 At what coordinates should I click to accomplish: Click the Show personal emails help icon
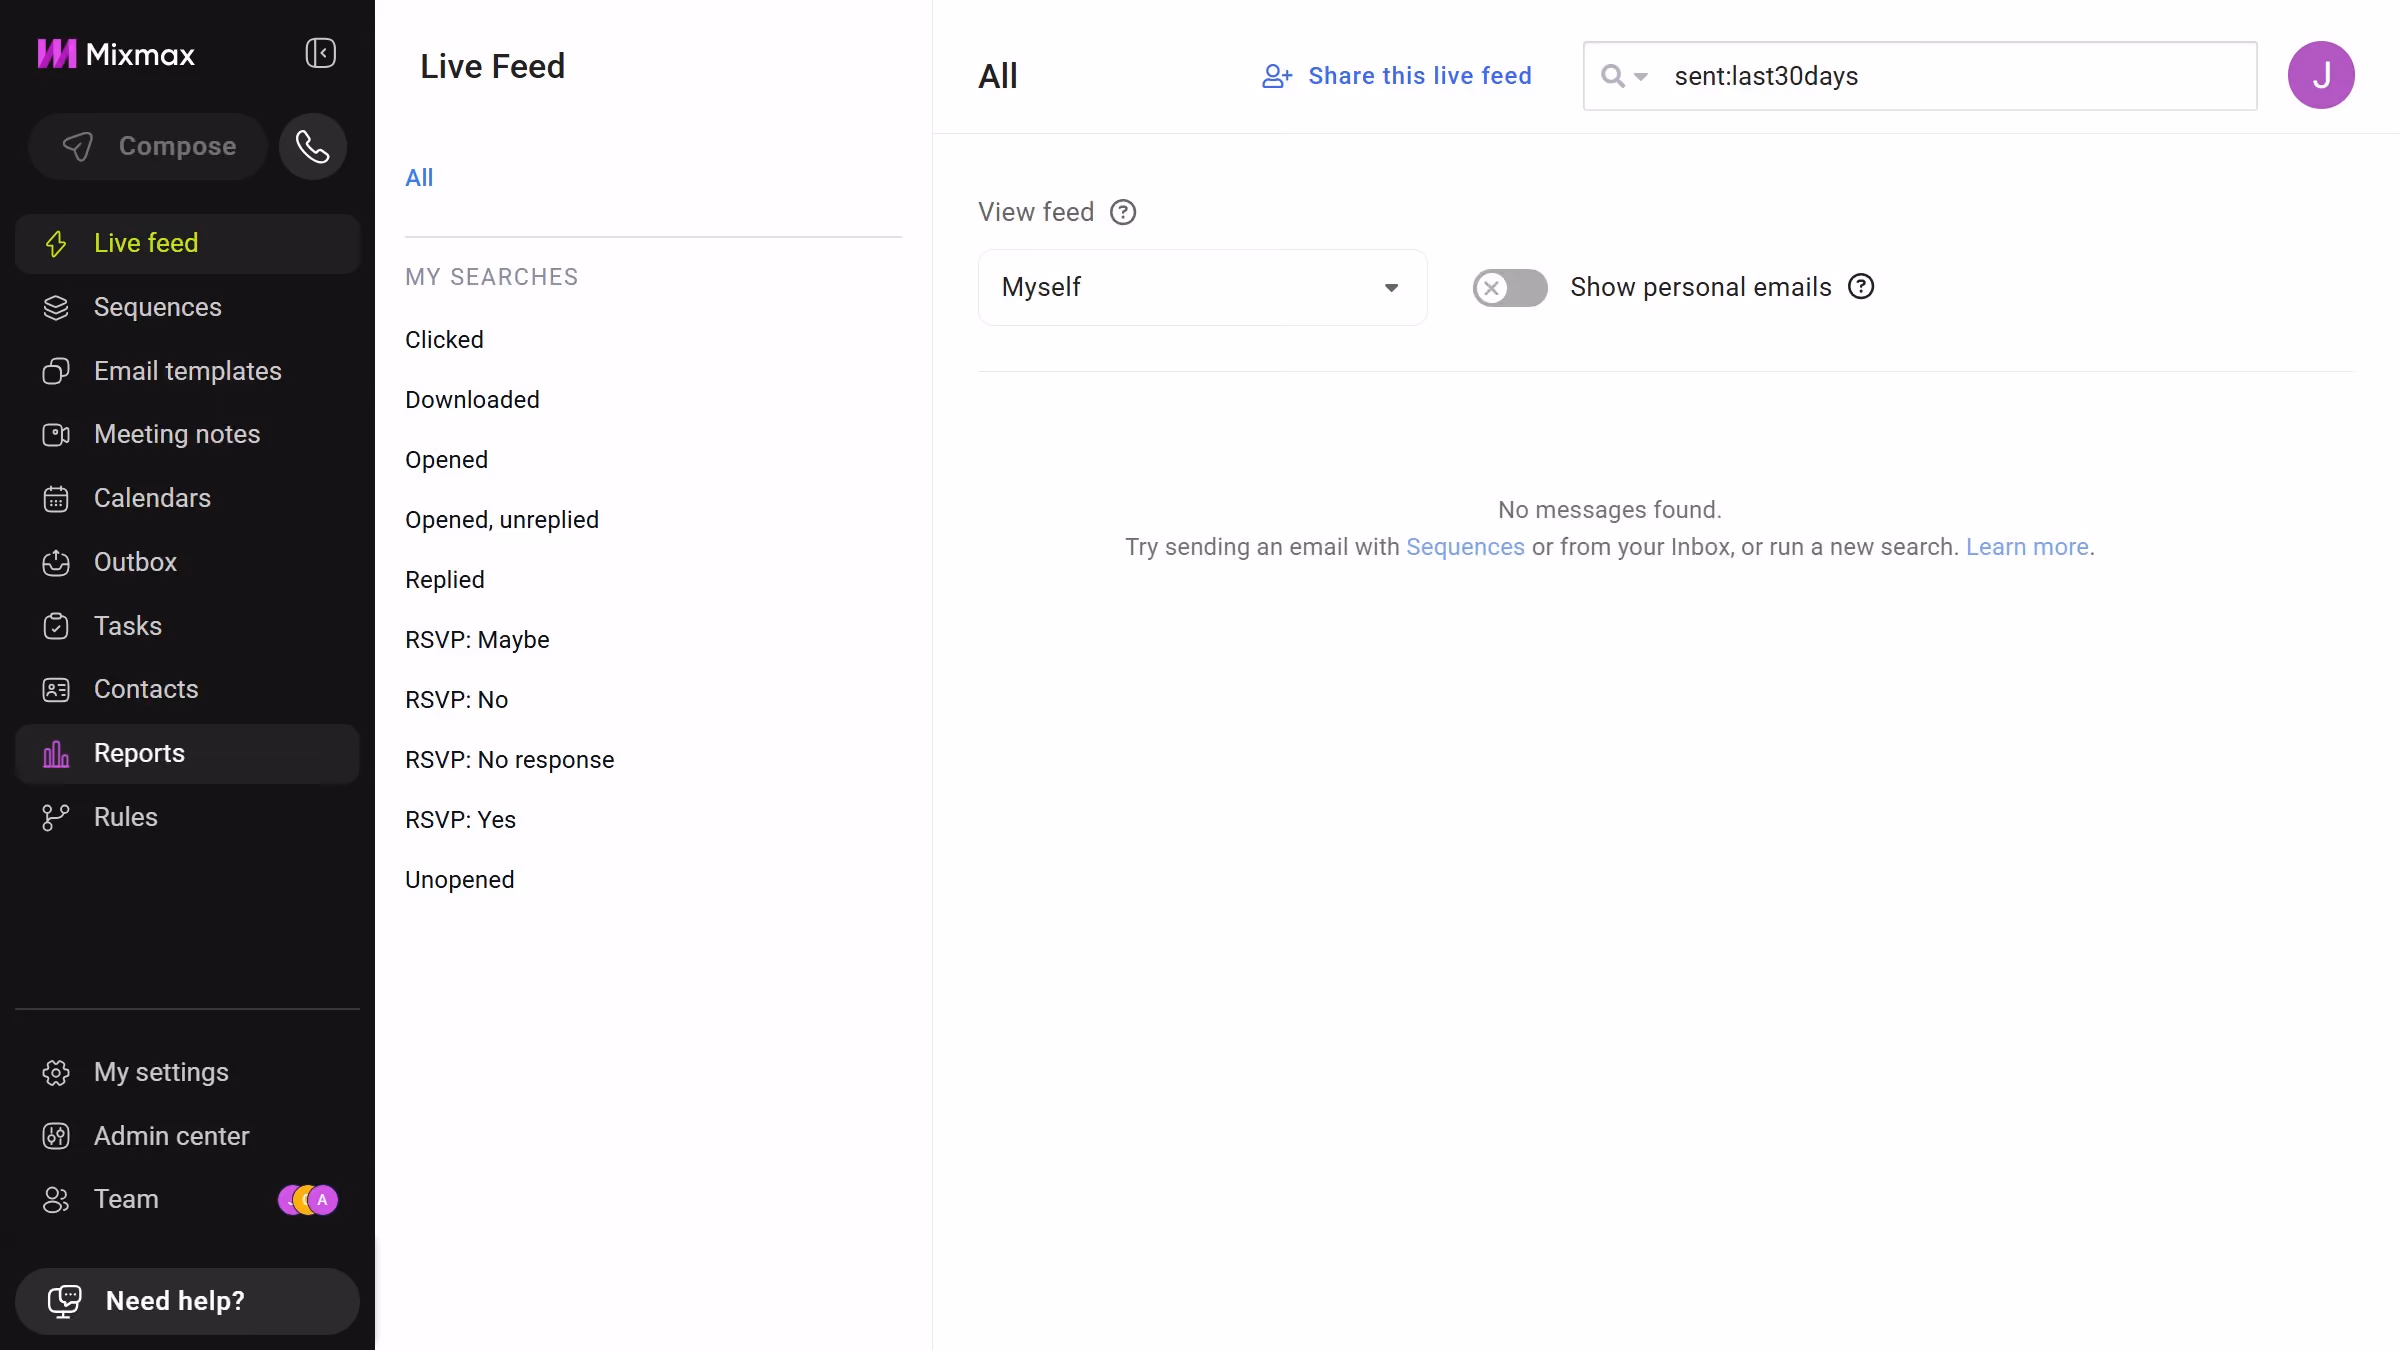[1861, 287]
